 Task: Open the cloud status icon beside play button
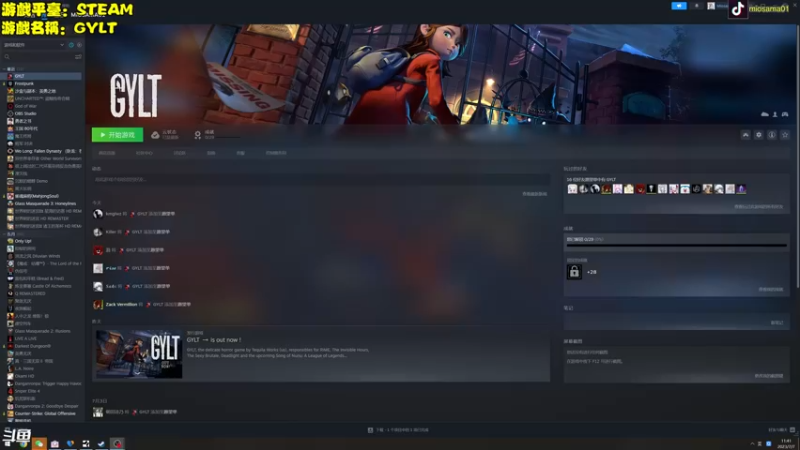[155, 135]
